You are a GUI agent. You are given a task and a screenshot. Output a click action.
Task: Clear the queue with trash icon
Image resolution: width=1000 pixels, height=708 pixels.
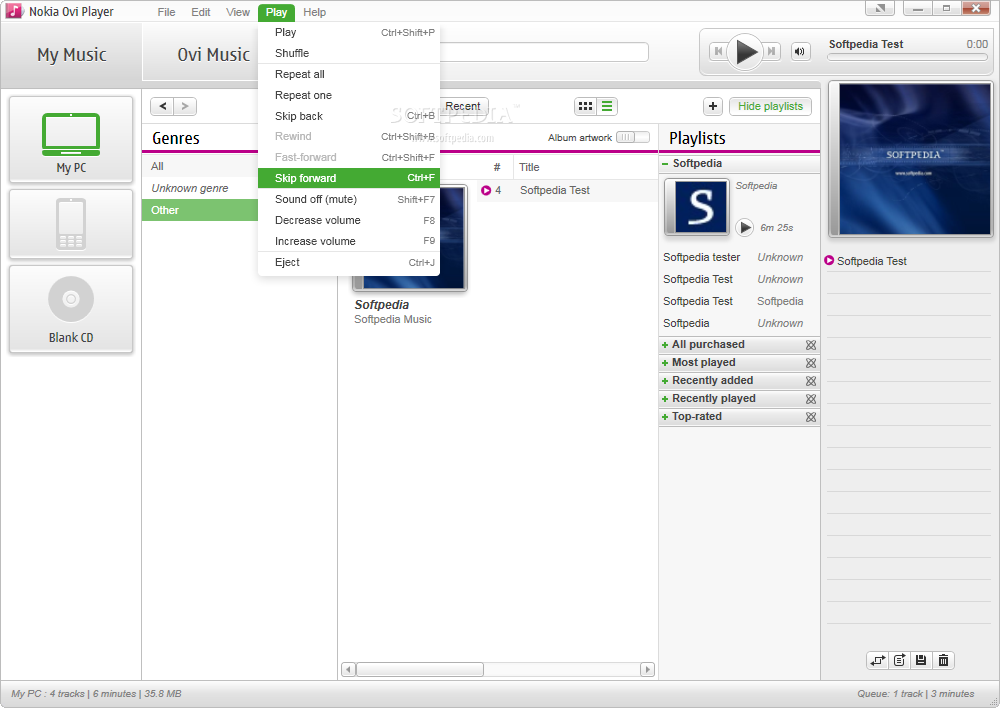click(x=943, y=660)
